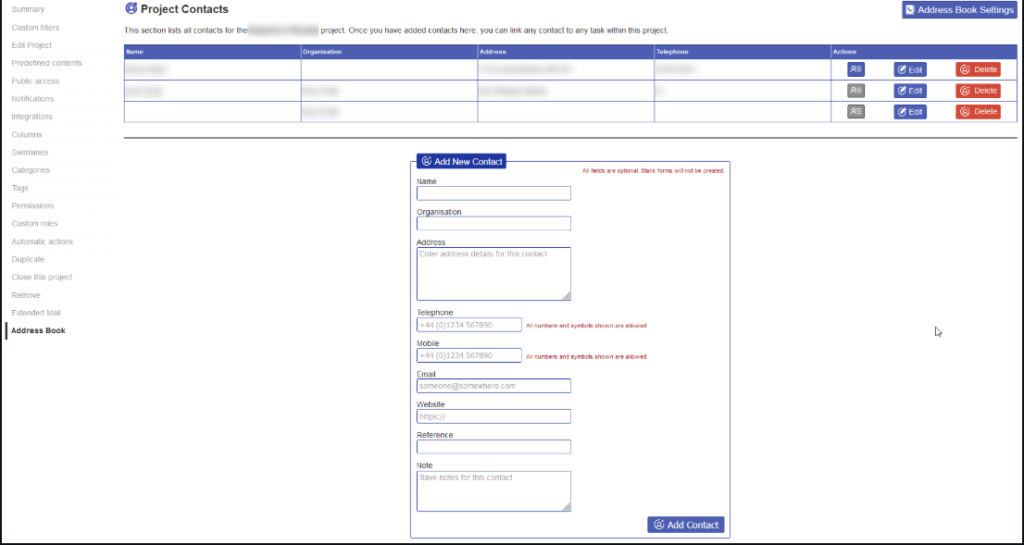The image size is (1024, 545).
Task: Open Custom roles in the sidebar
Action: (35, 223)
